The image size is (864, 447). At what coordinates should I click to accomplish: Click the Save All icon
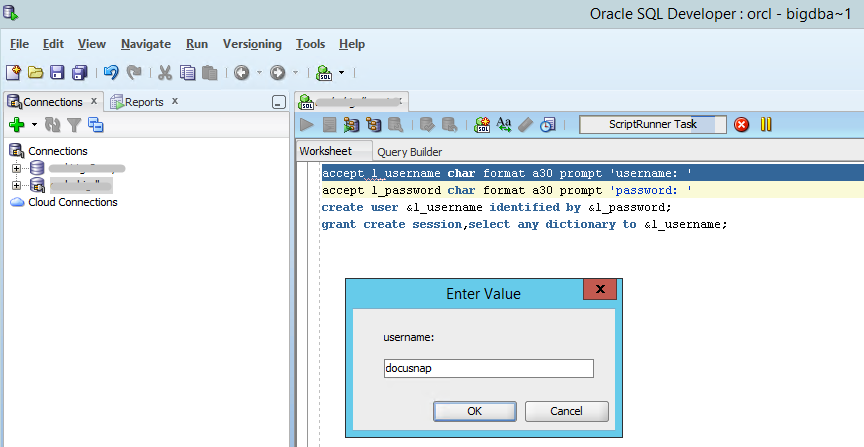point(80,72)
